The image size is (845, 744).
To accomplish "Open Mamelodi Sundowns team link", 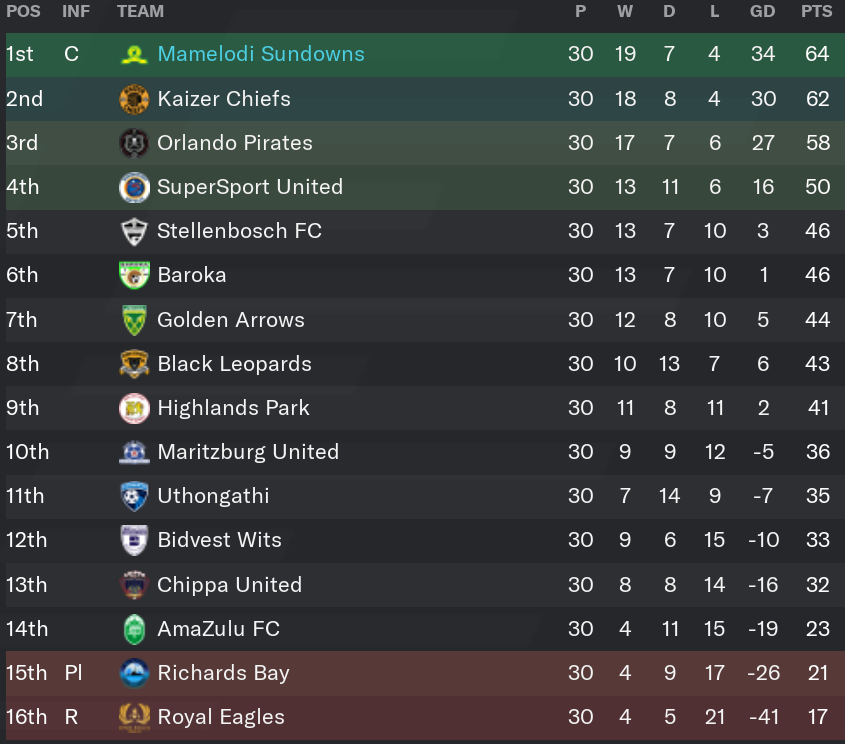I will (x=261, y=54).
